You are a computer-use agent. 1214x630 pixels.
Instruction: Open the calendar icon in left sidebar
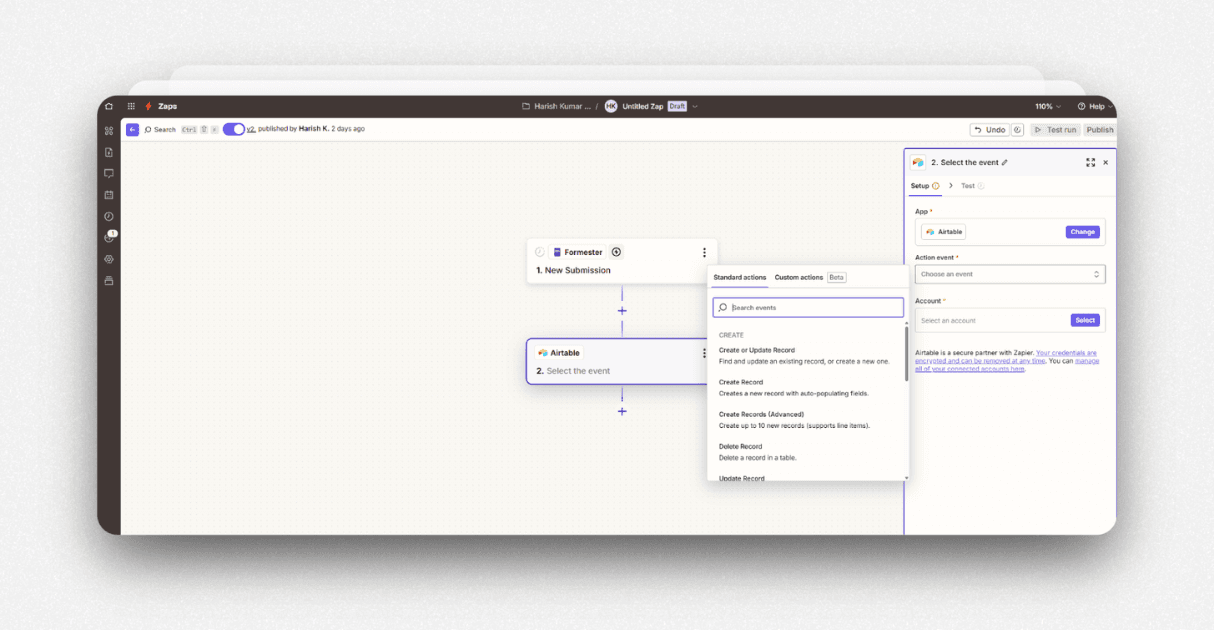[109, 195]
